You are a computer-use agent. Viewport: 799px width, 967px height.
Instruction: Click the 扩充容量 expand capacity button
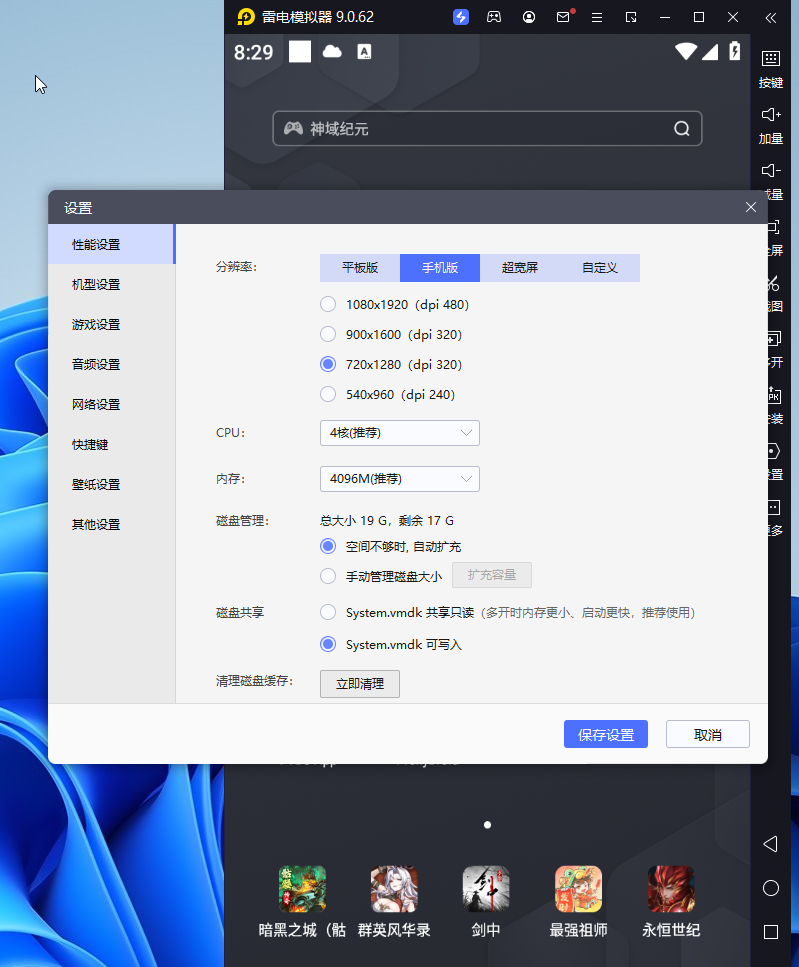492,575
